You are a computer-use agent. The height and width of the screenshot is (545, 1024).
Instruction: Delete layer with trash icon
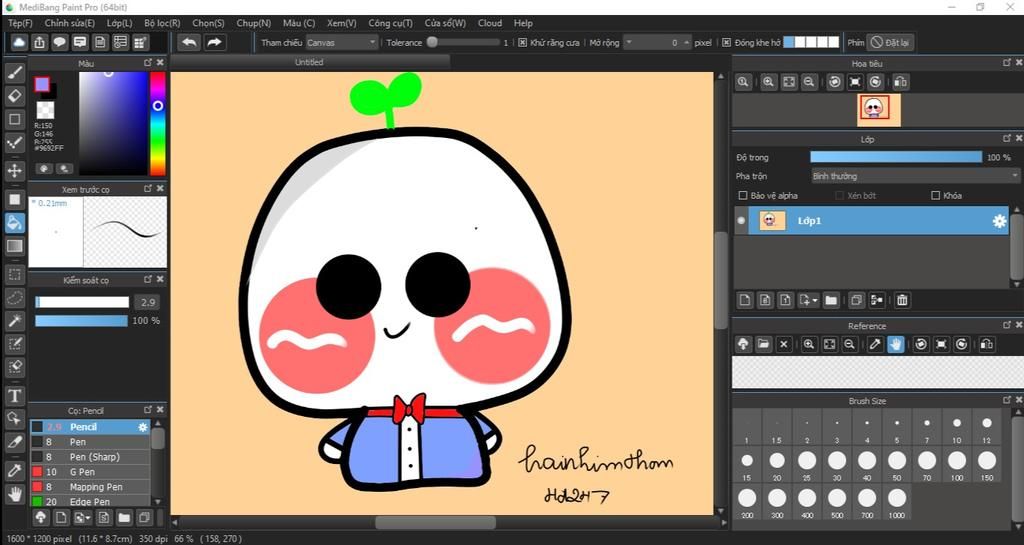tap(902, 300)
